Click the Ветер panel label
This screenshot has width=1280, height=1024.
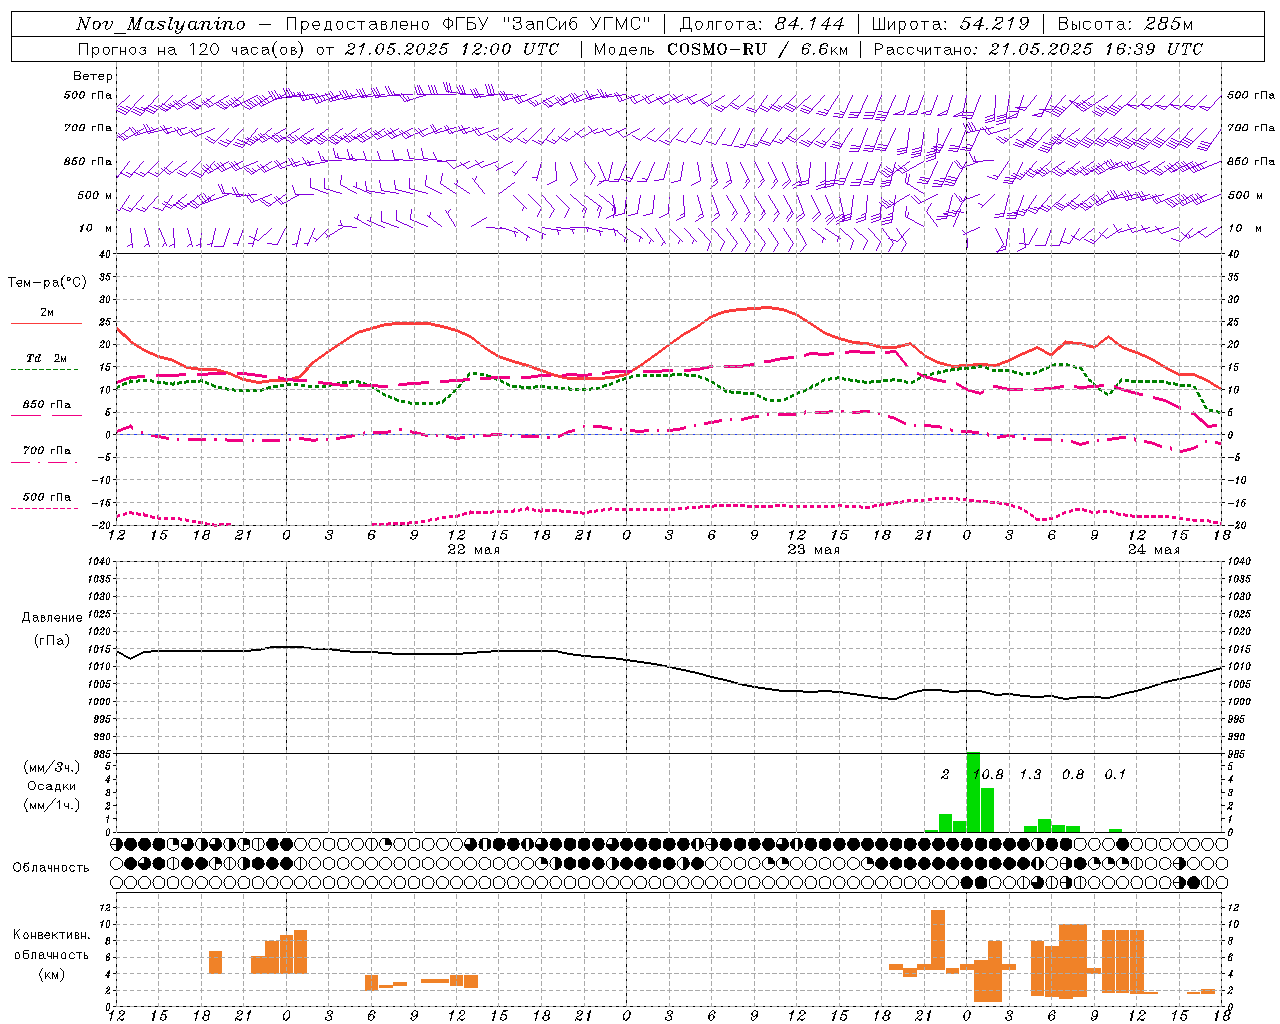click(93, 76)
